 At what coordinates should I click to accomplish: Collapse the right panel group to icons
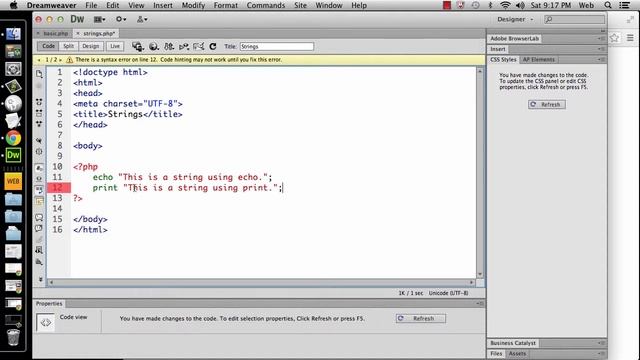click(603, 31)
